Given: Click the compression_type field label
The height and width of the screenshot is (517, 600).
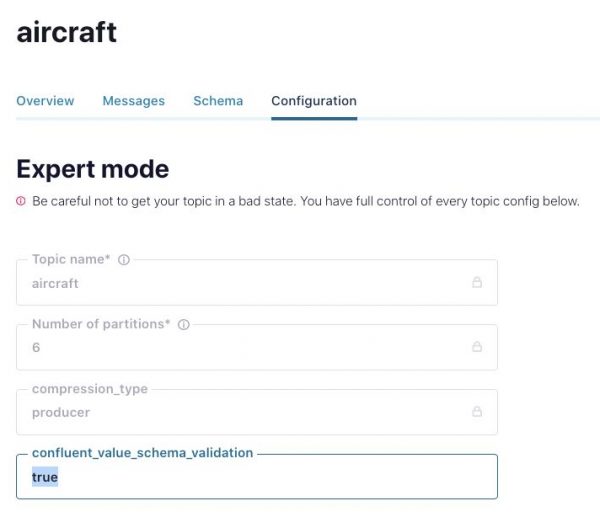Looking at the screenshot, I should (x=88, y=389).
